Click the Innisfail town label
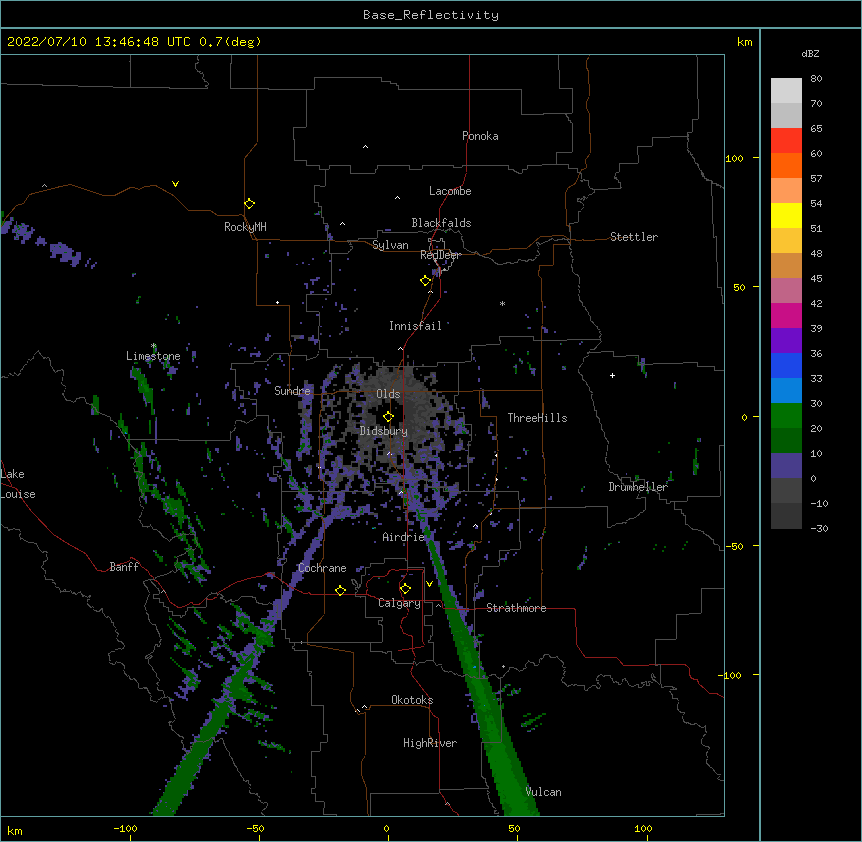The image size is (862, 842). coord(415,326)
